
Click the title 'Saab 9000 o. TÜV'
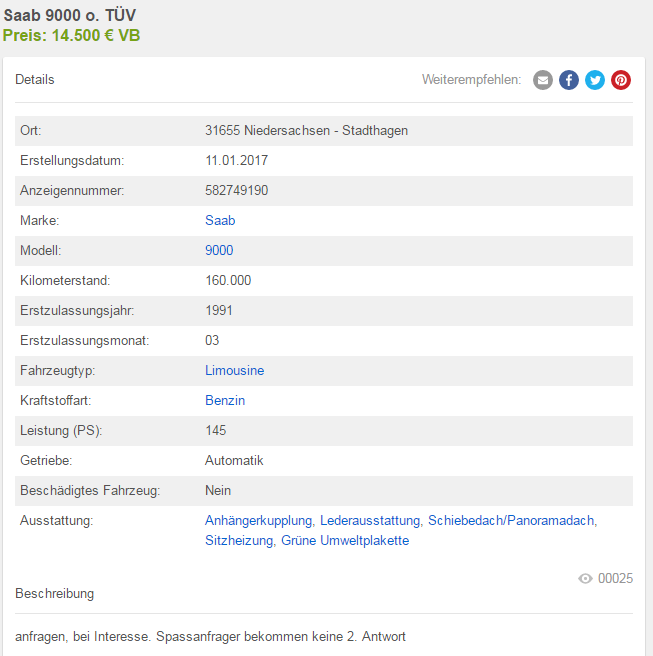click(70, 15)
